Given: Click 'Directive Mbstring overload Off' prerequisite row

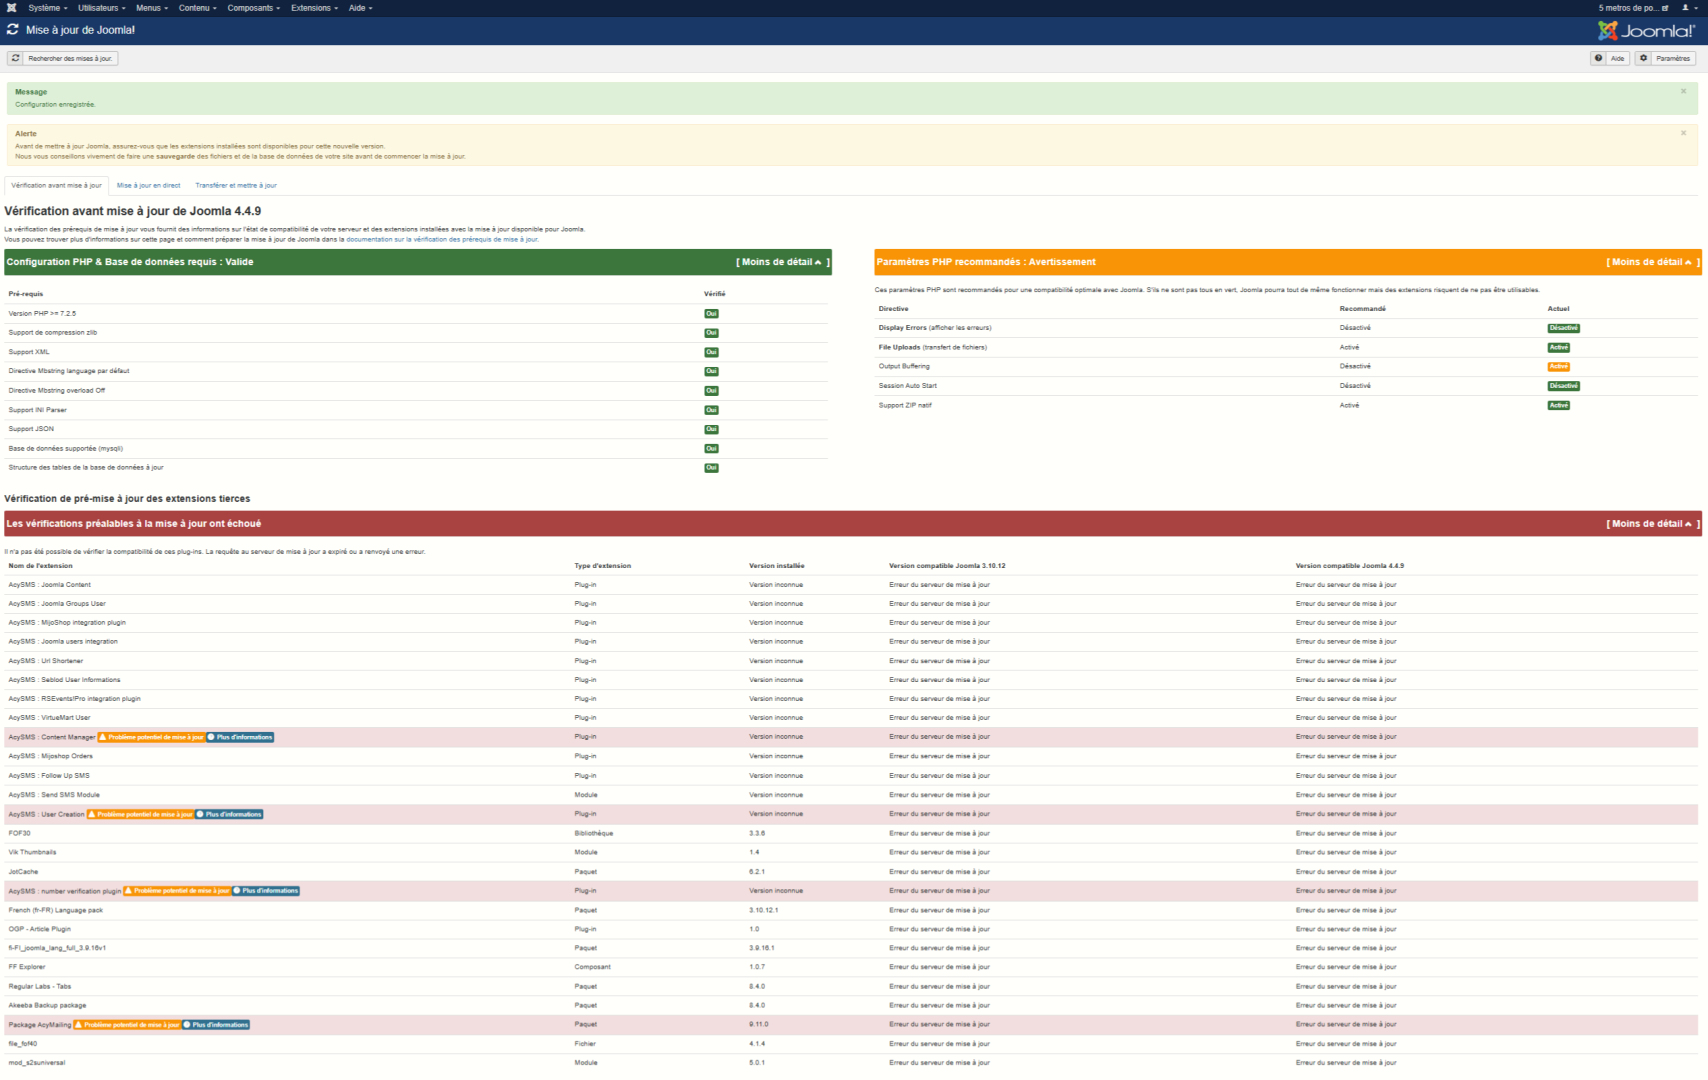Looking at the screenshot, I should (418, 391).
